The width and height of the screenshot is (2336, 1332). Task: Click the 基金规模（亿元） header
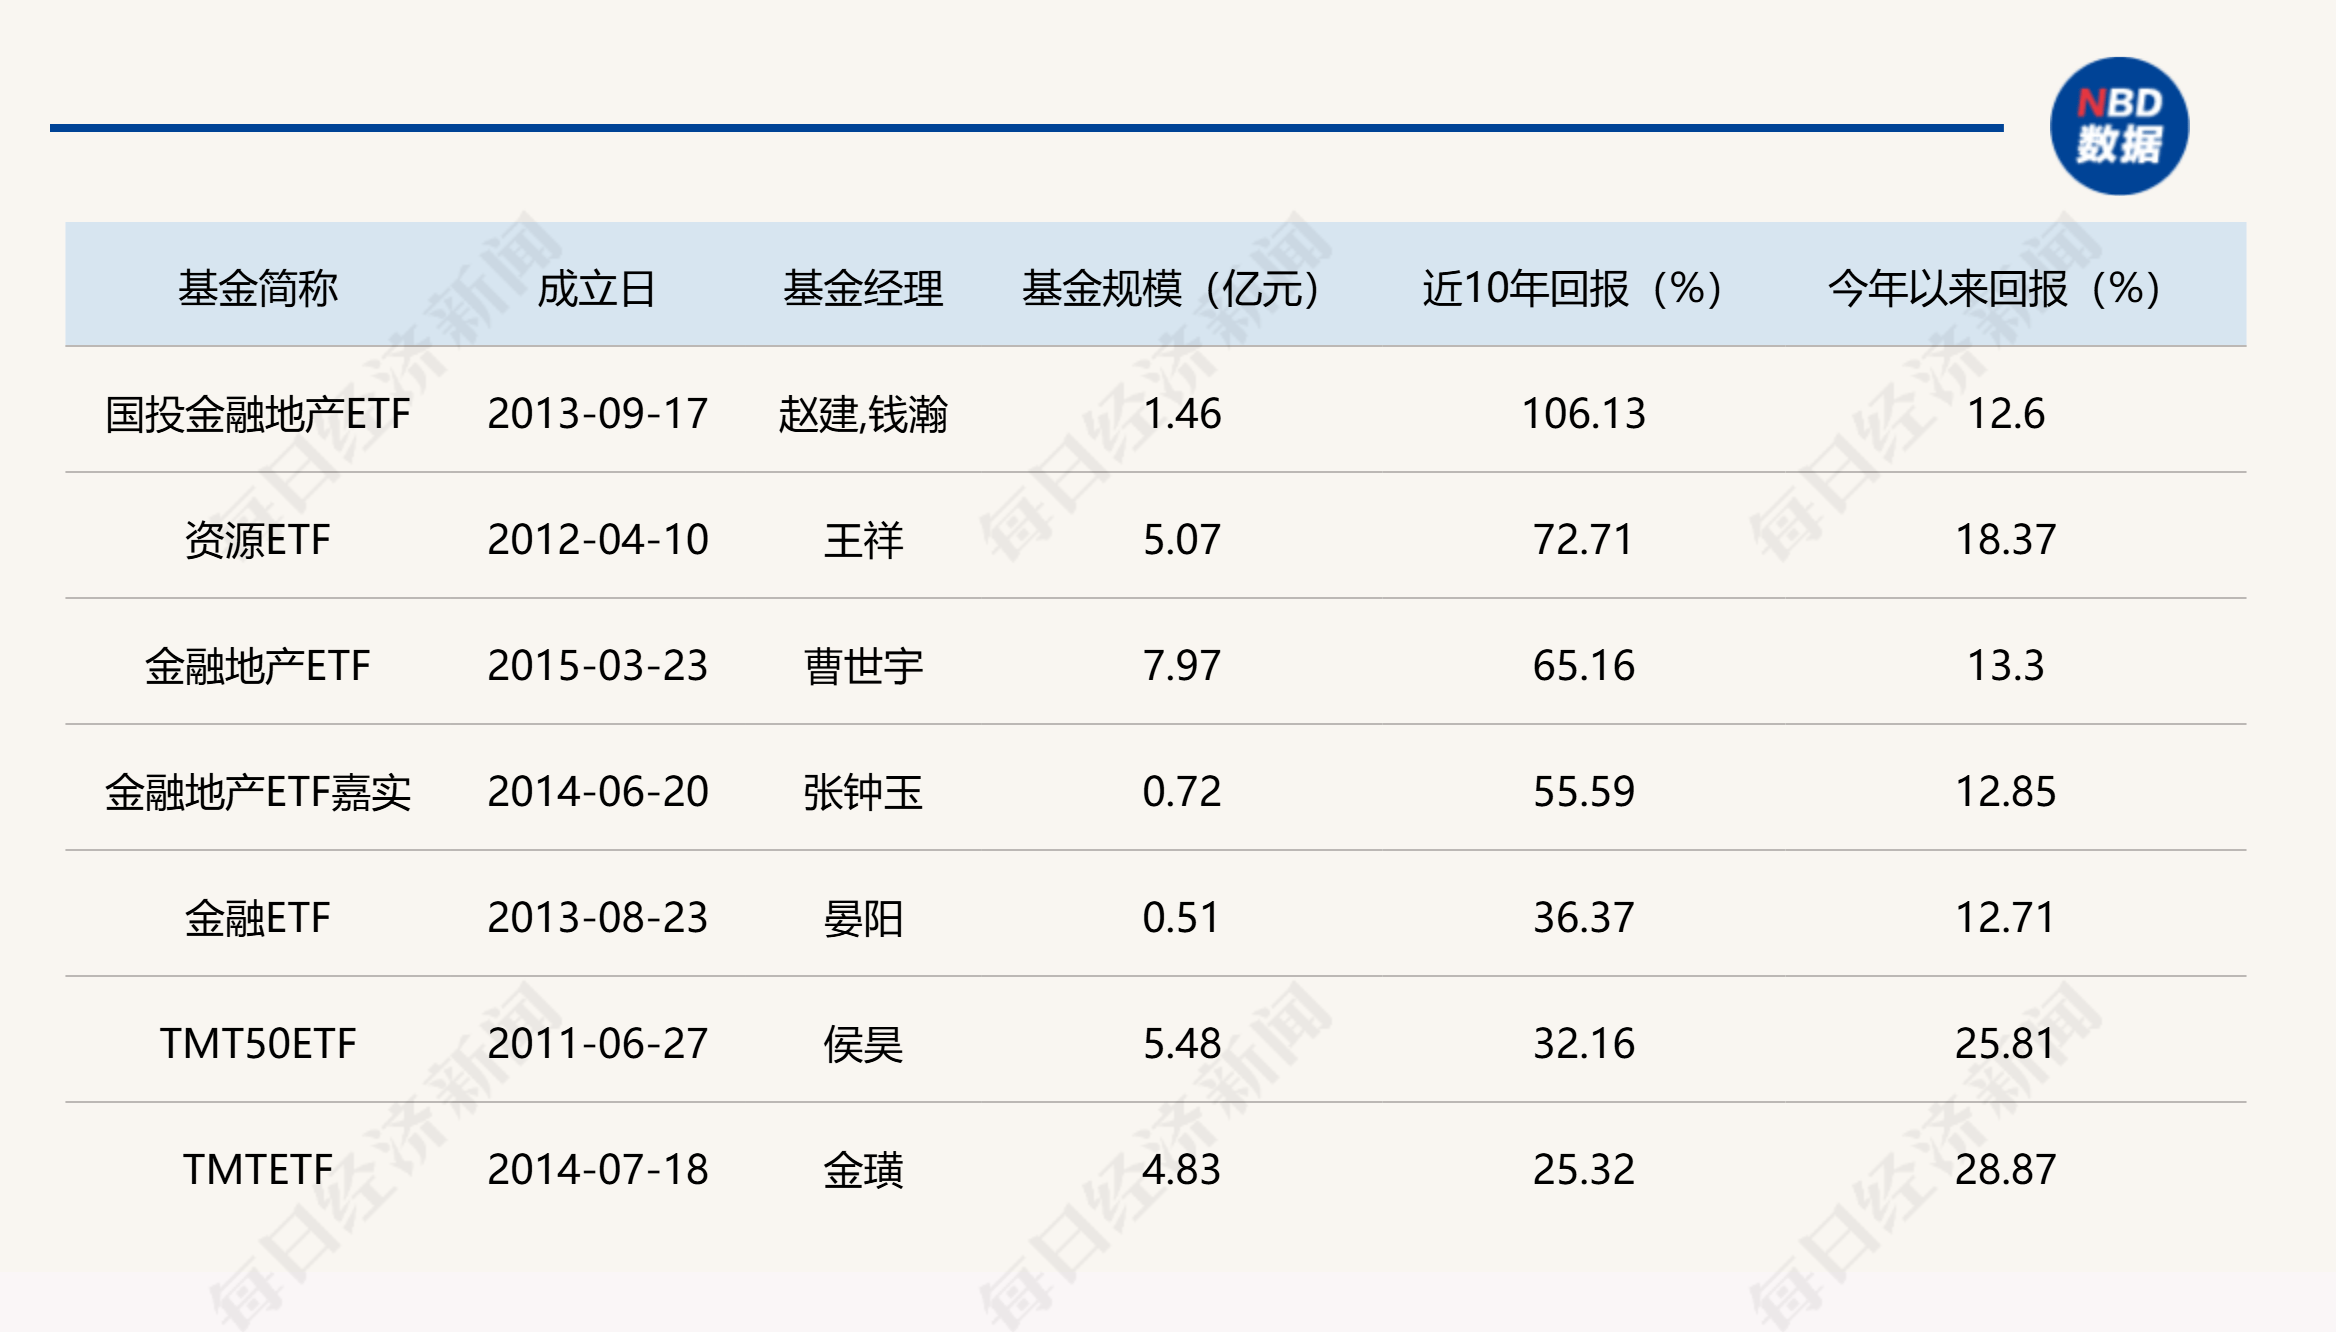coord(1171,288)
